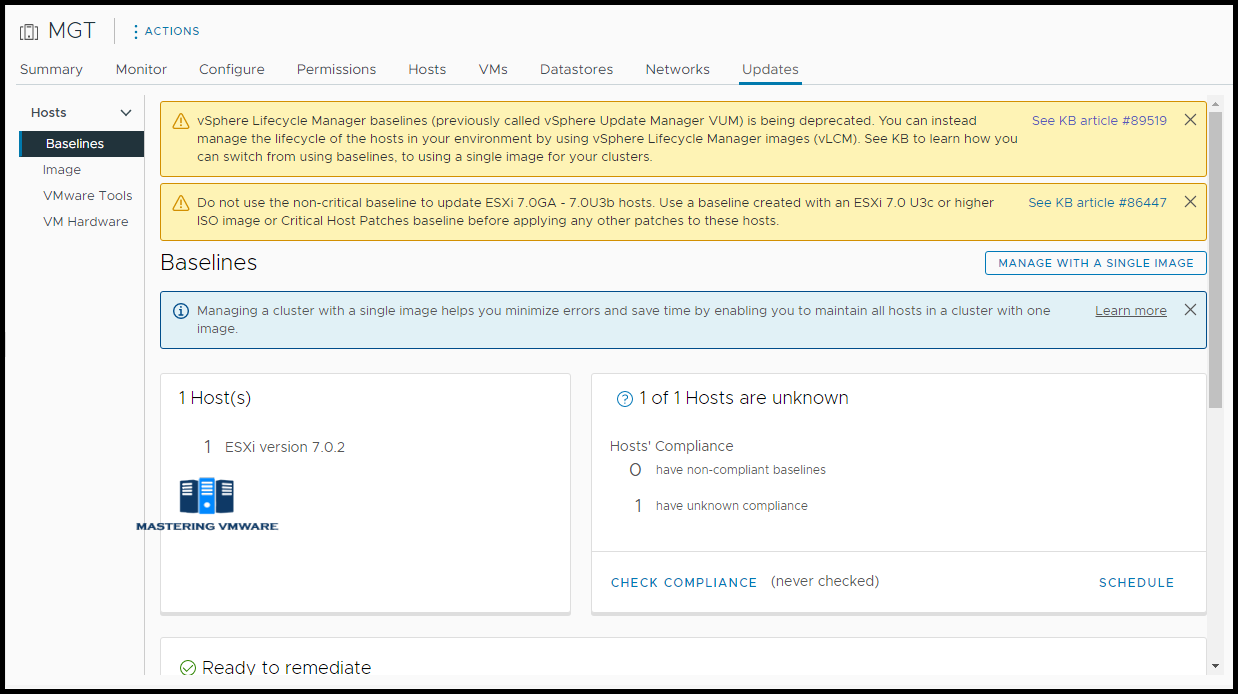1238x694 pixels.
Task: Click the 'Baselines' page heading
Action: pos(209,263)
